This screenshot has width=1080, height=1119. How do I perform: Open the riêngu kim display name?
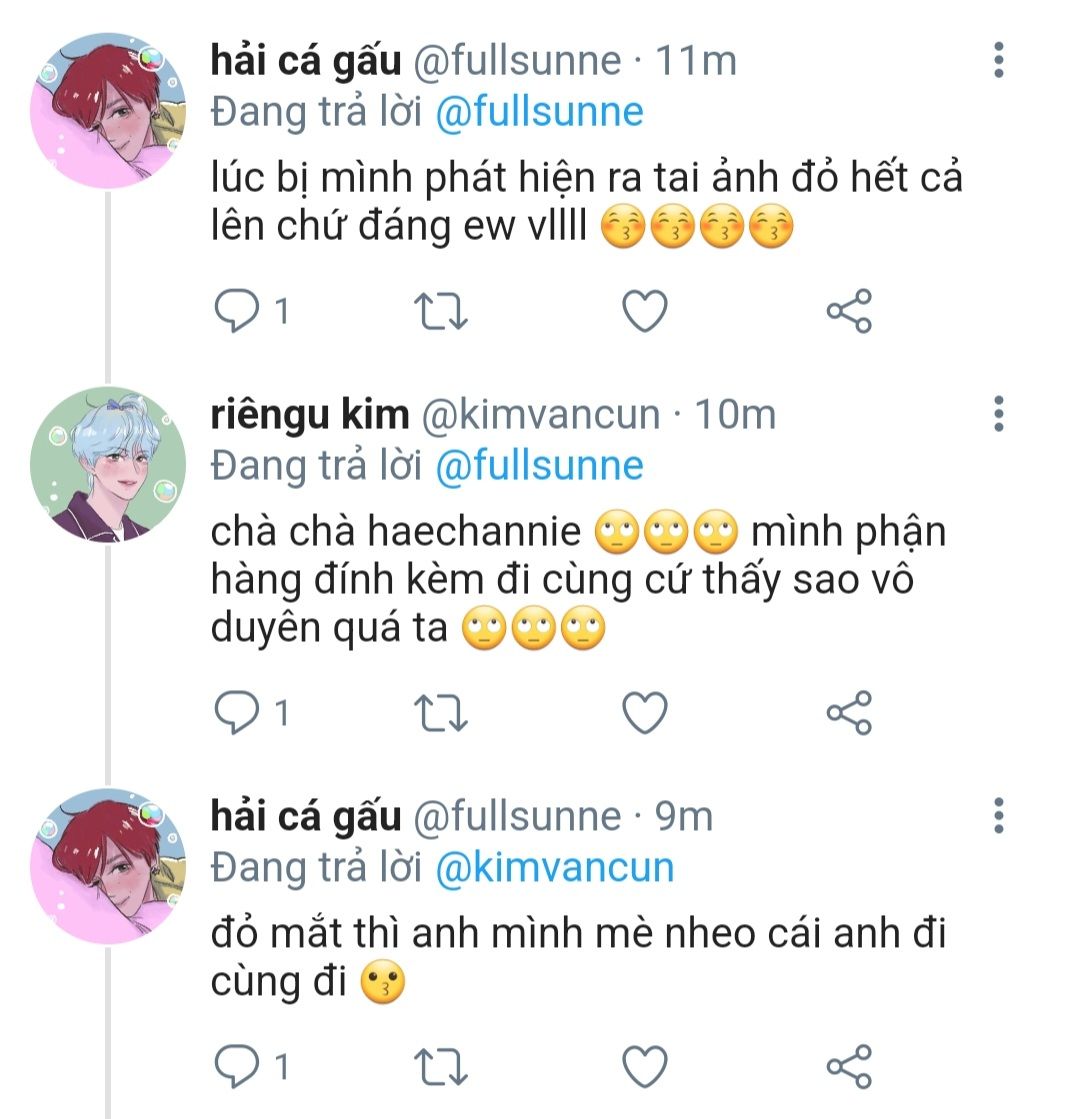point(310,414)
